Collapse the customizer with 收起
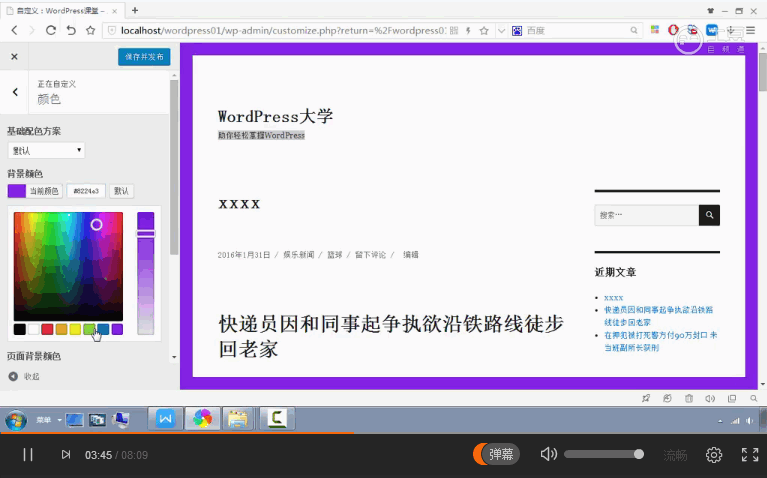This screenshot has height=478, width=767. 24,376
